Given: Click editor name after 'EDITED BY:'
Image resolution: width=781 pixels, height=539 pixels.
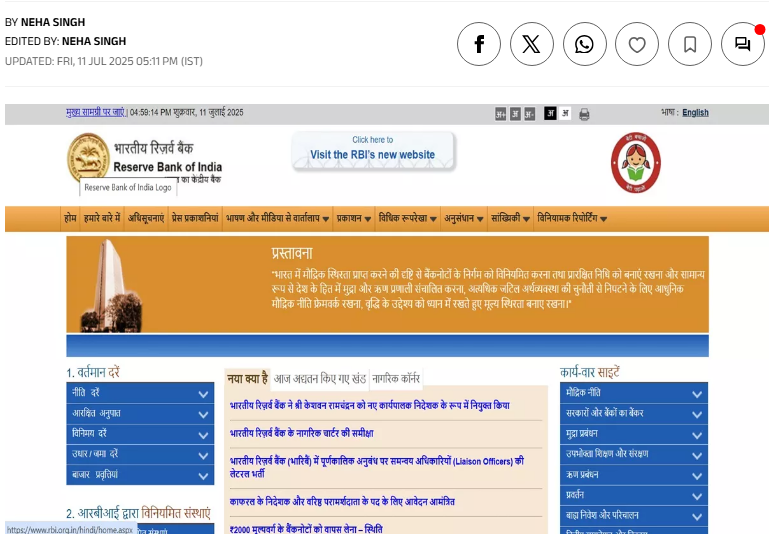Looking at the screenshot, I should coord(94,41).
